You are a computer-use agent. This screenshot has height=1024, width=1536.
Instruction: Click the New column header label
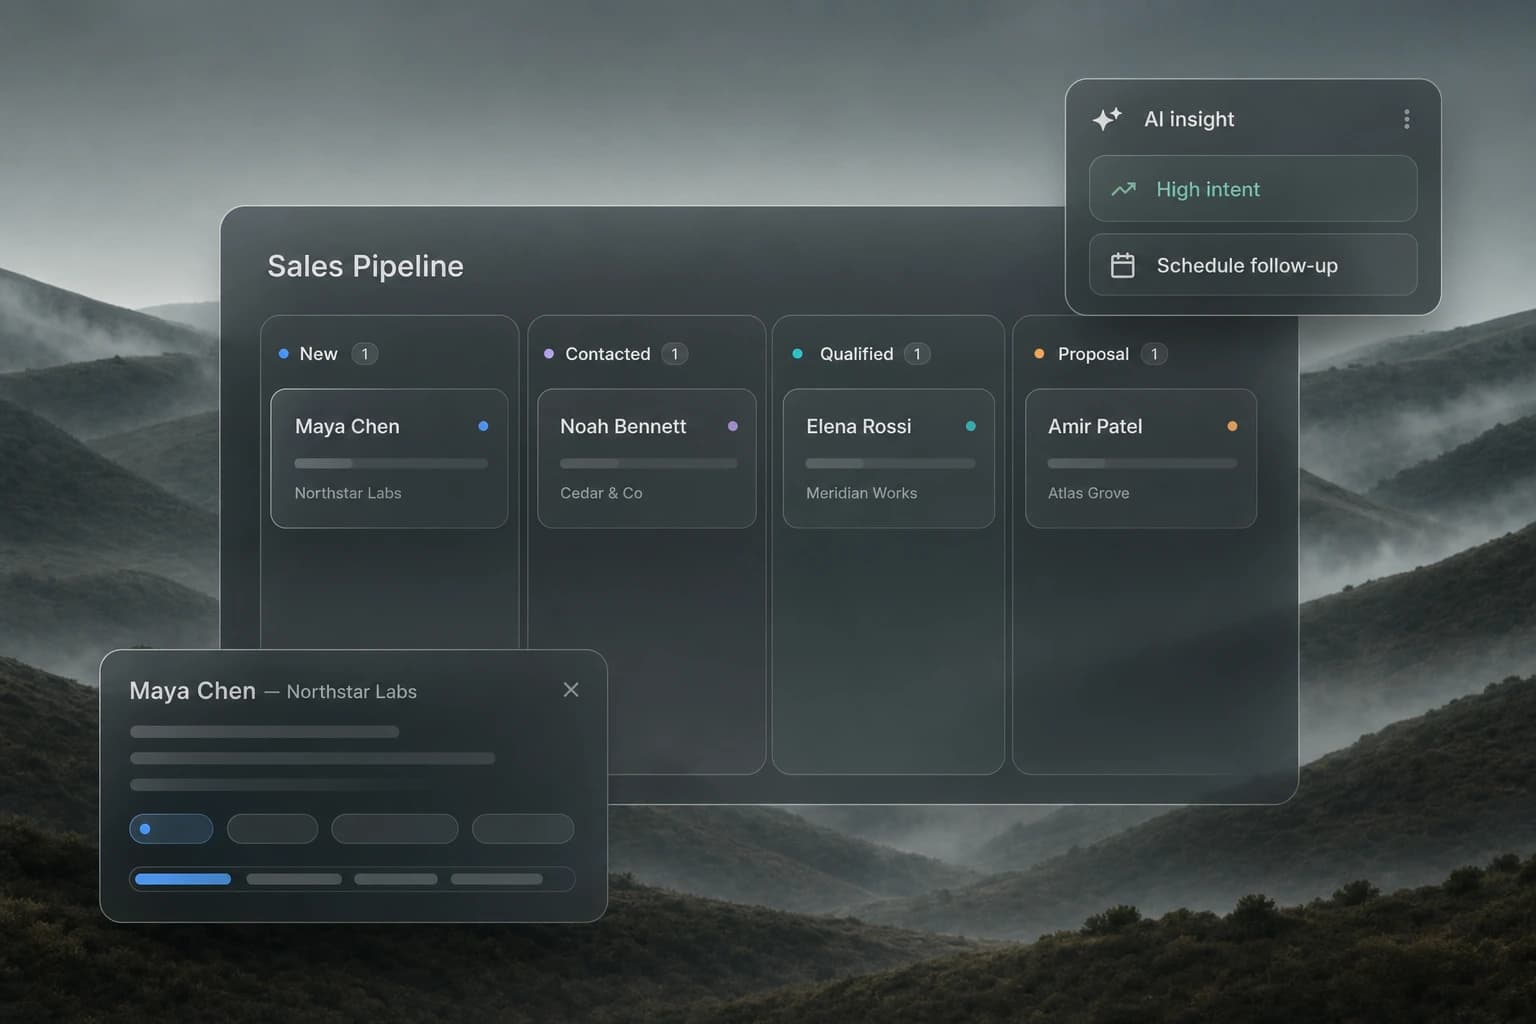pyautogui.click(x=318, y=354)
